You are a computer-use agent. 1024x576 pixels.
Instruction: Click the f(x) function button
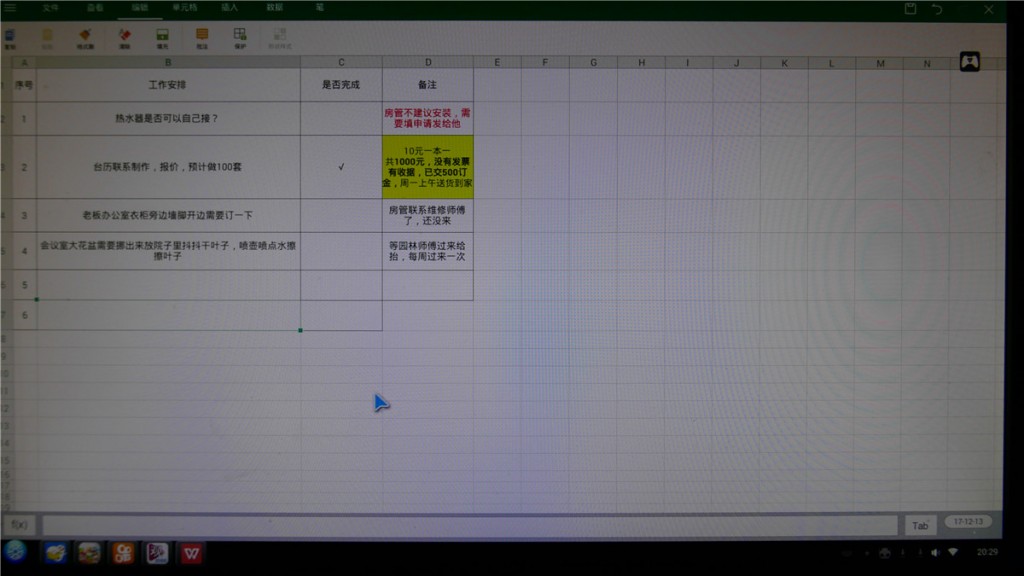pos(19,524)
